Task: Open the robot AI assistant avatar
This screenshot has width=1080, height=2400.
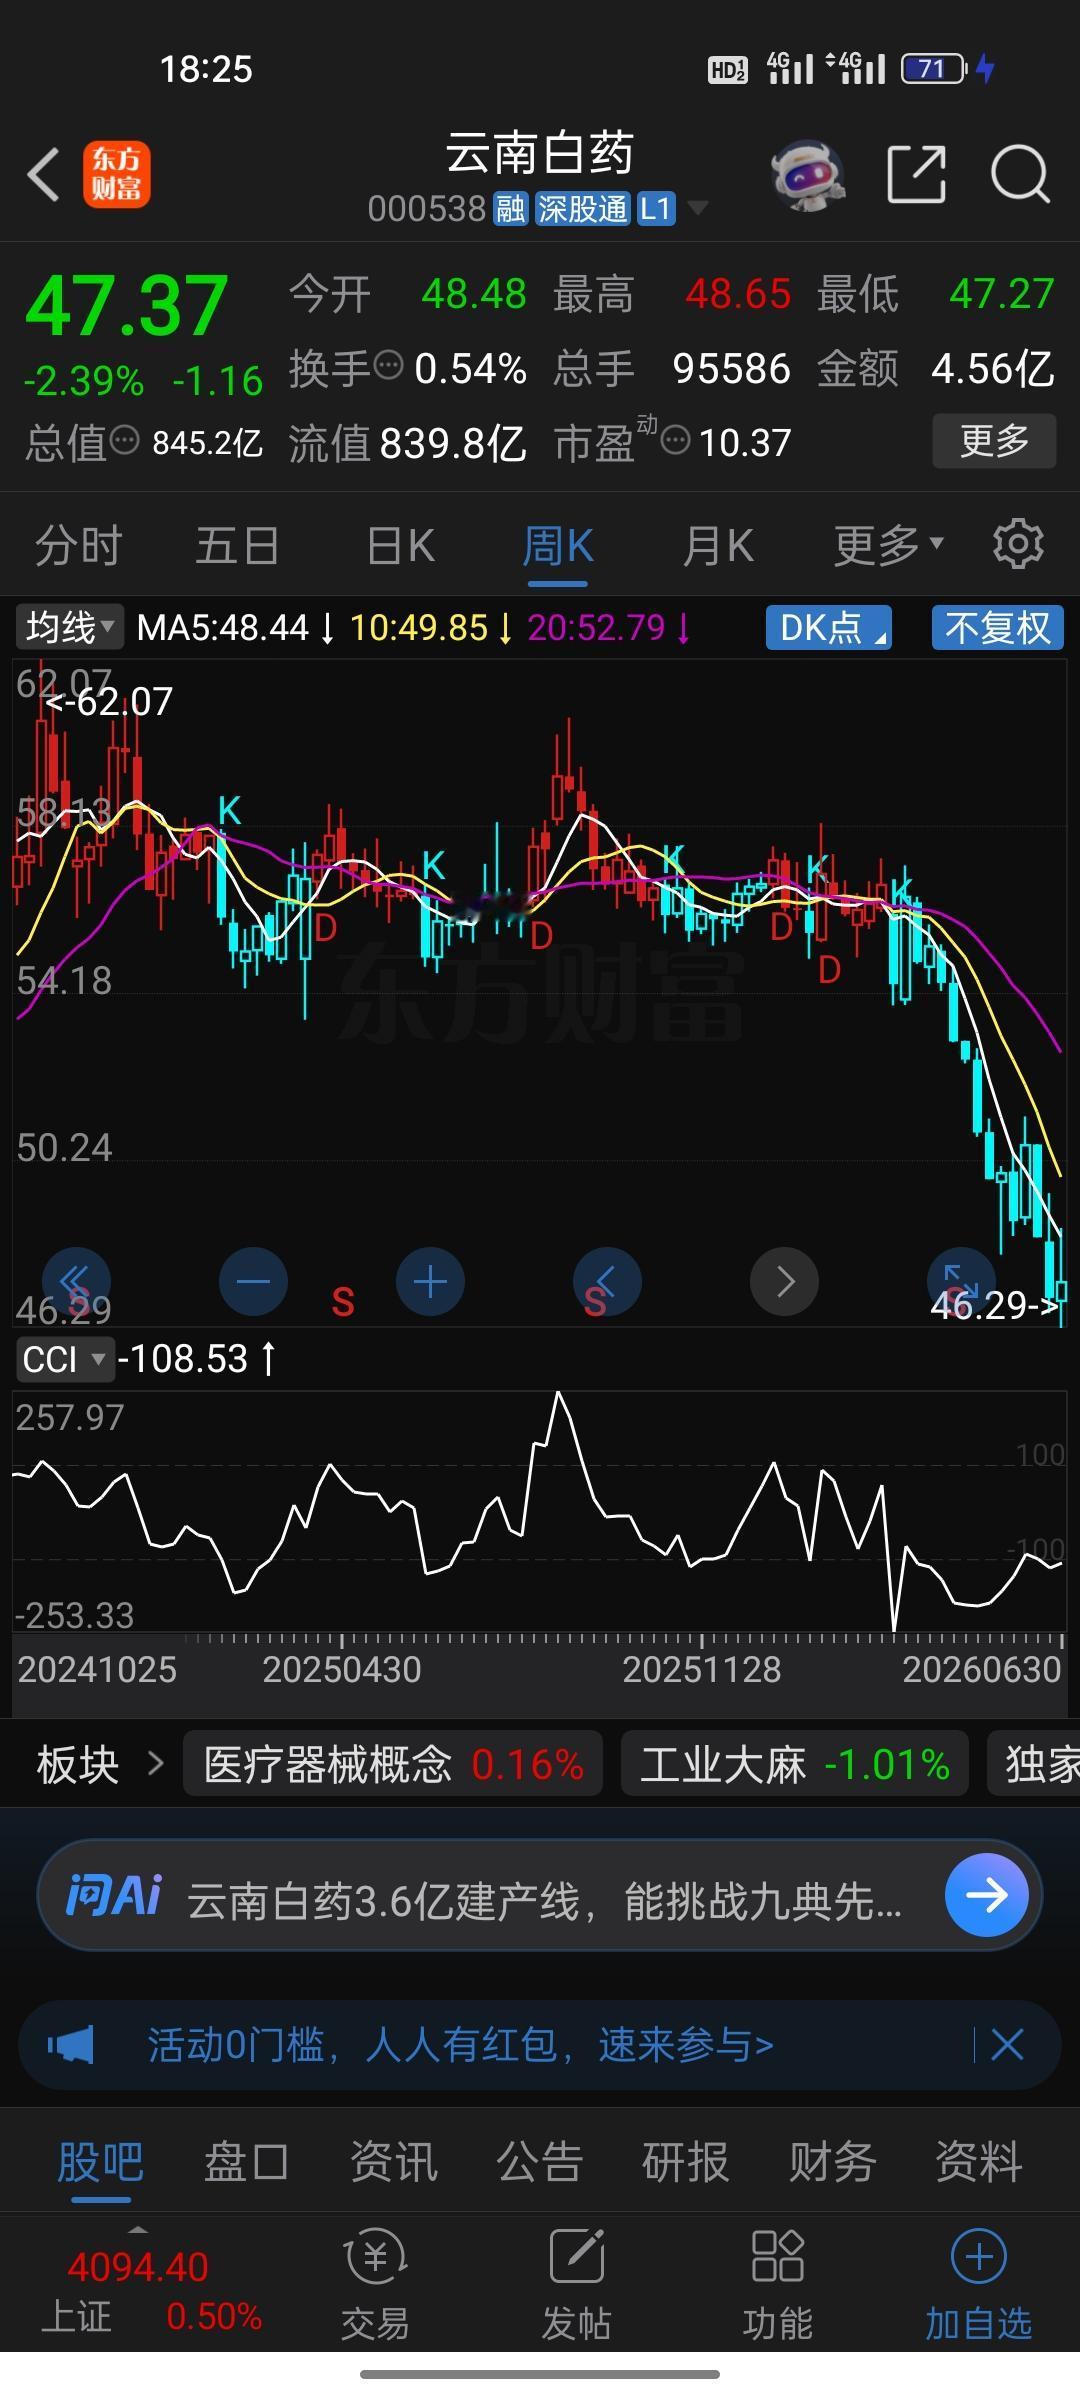Action: [808, 175]
